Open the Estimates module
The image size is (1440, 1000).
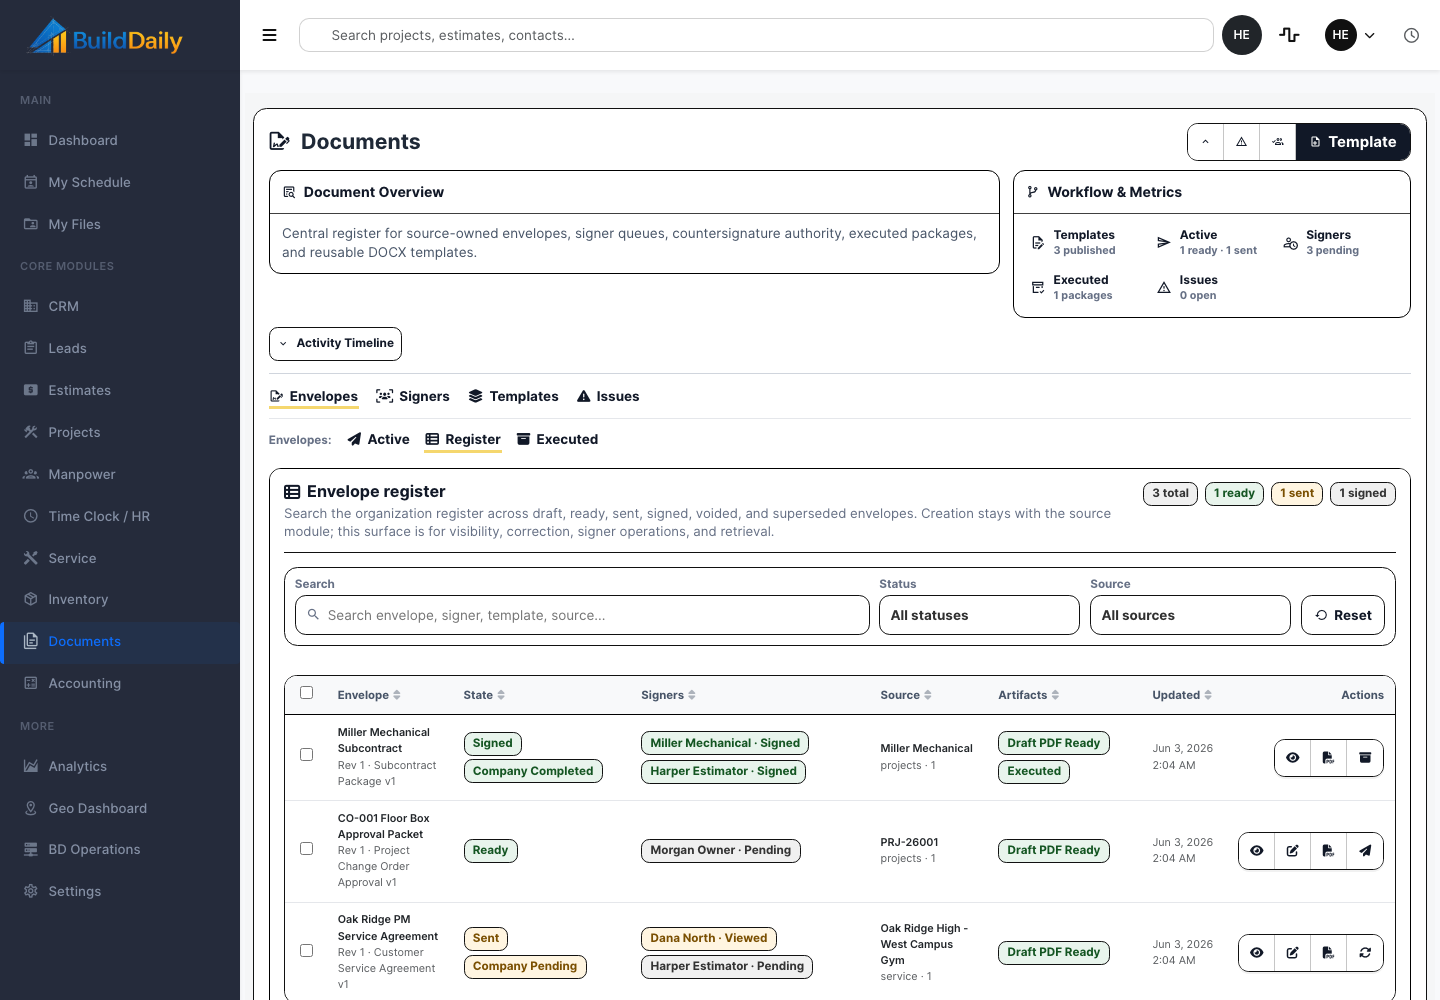point(120,390)
